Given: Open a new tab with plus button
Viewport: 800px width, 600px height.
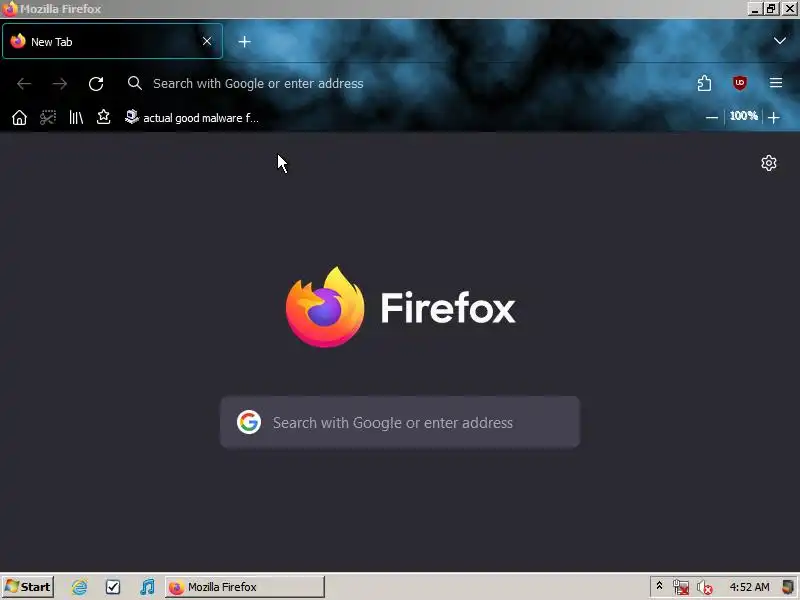Looking at the screenshot, I should pyautogui.click(x=244, y=42).
